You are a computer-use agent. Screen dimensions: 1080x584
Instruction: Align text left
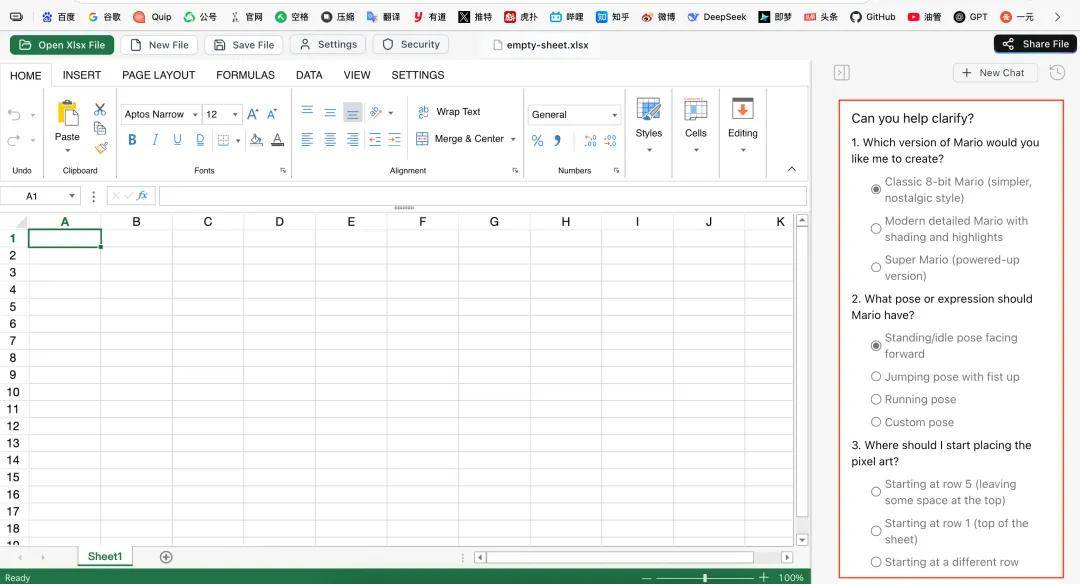(307, 140)
